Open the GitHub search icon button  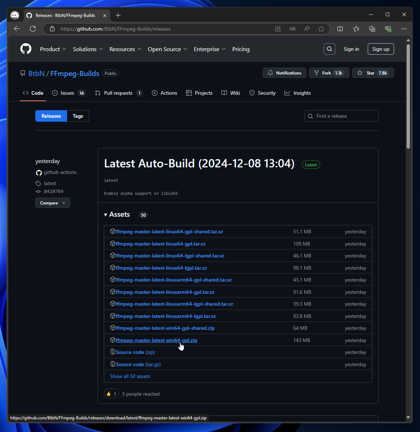[x=329, y=49]
